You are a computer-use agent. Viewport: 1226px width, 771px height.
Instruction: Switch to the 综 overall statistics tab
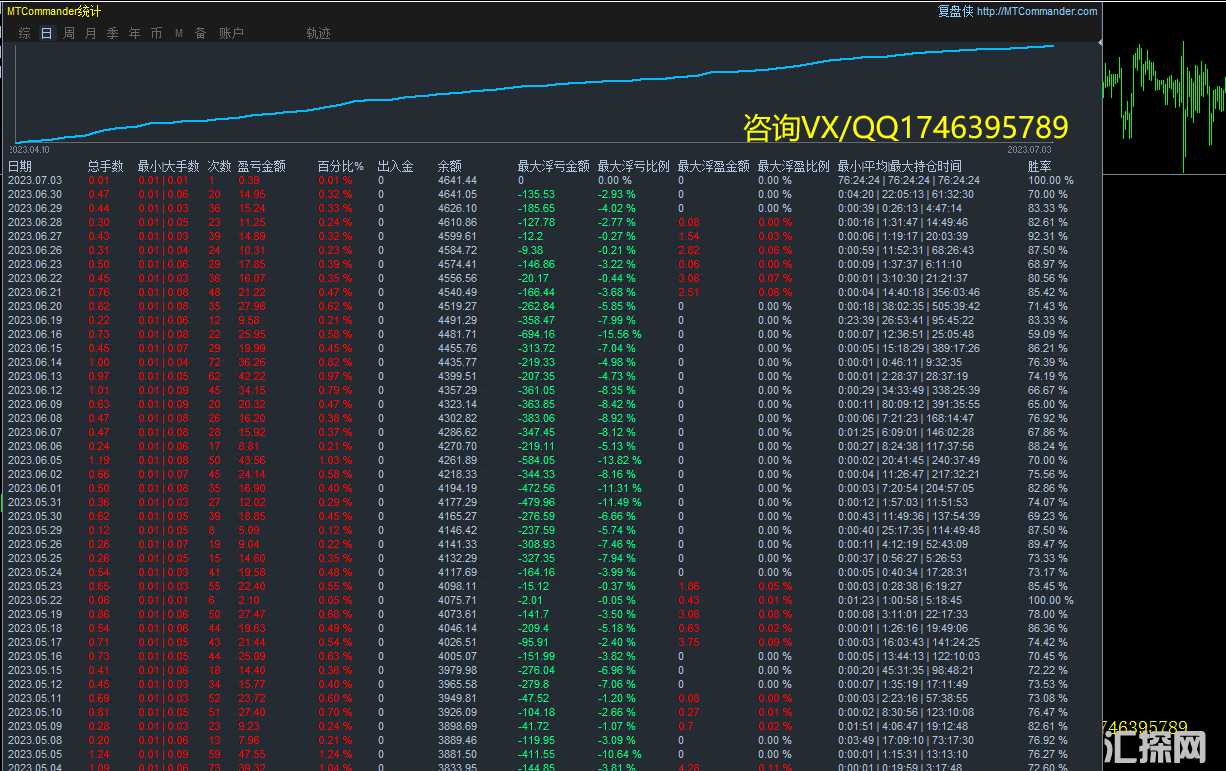coord(24,33)
